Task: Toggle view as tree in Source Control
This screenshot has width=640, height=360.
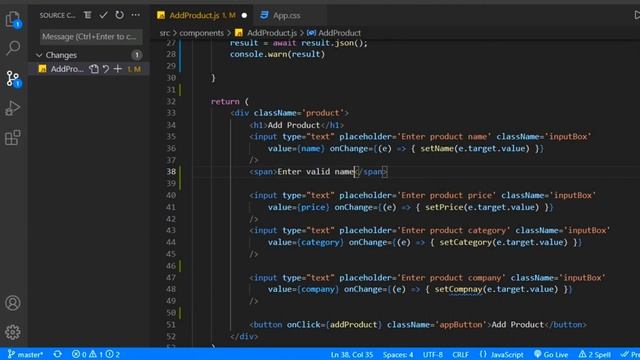Action: click(x=87, y=15)
